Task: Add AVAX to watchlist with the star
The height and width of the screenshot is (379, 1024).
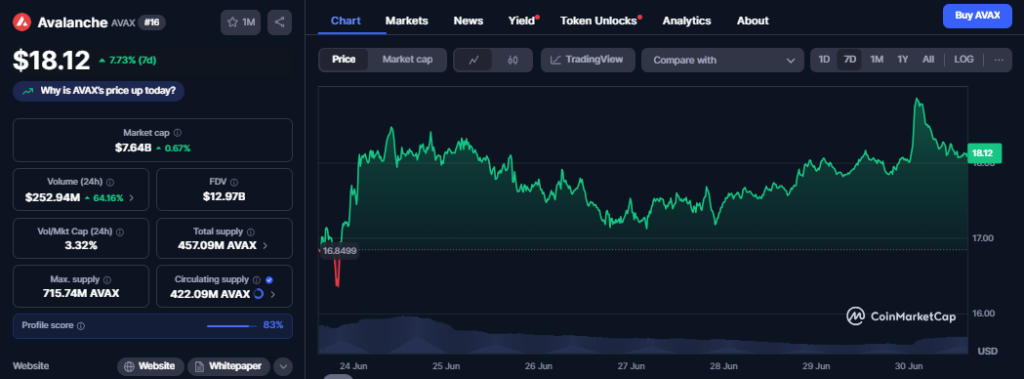Action: (240, 22)
